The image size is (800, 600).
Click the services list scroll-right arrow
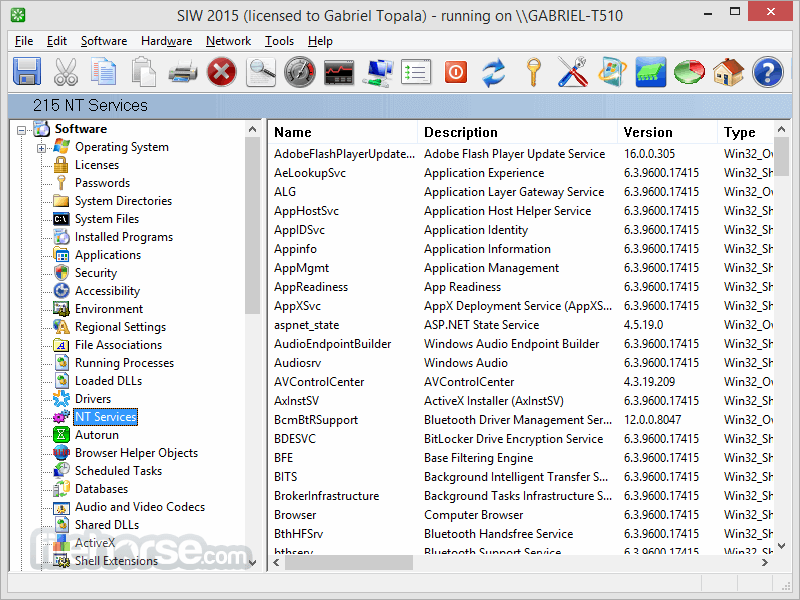tap(764, 562)
